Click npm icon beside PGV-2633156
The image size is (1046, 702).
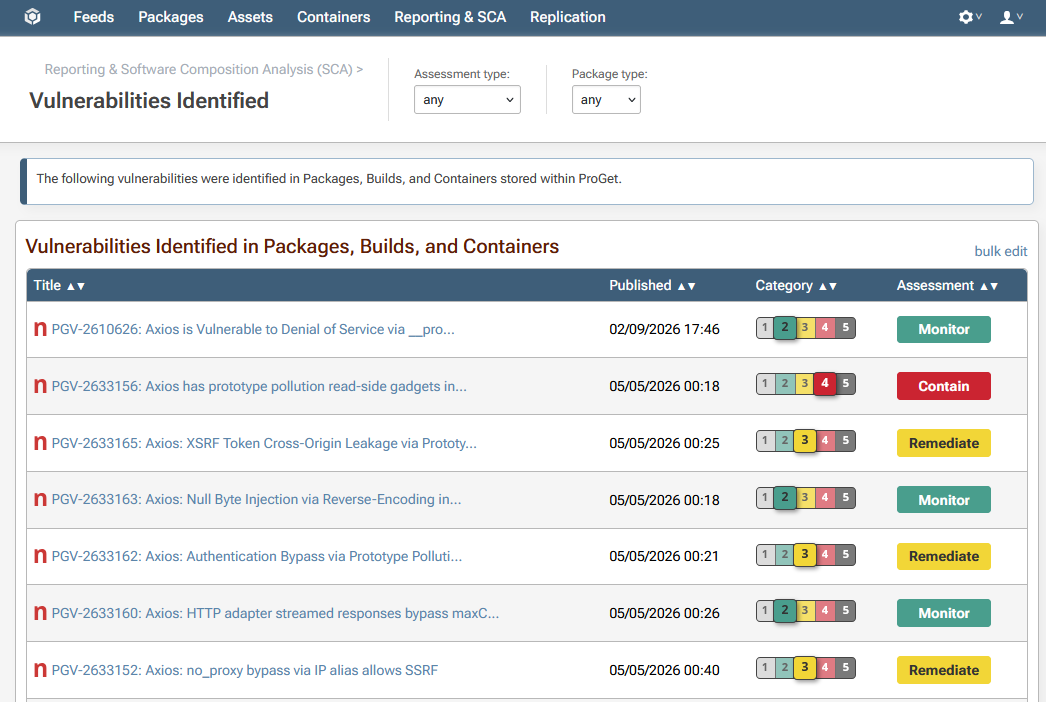pos(41,386)
